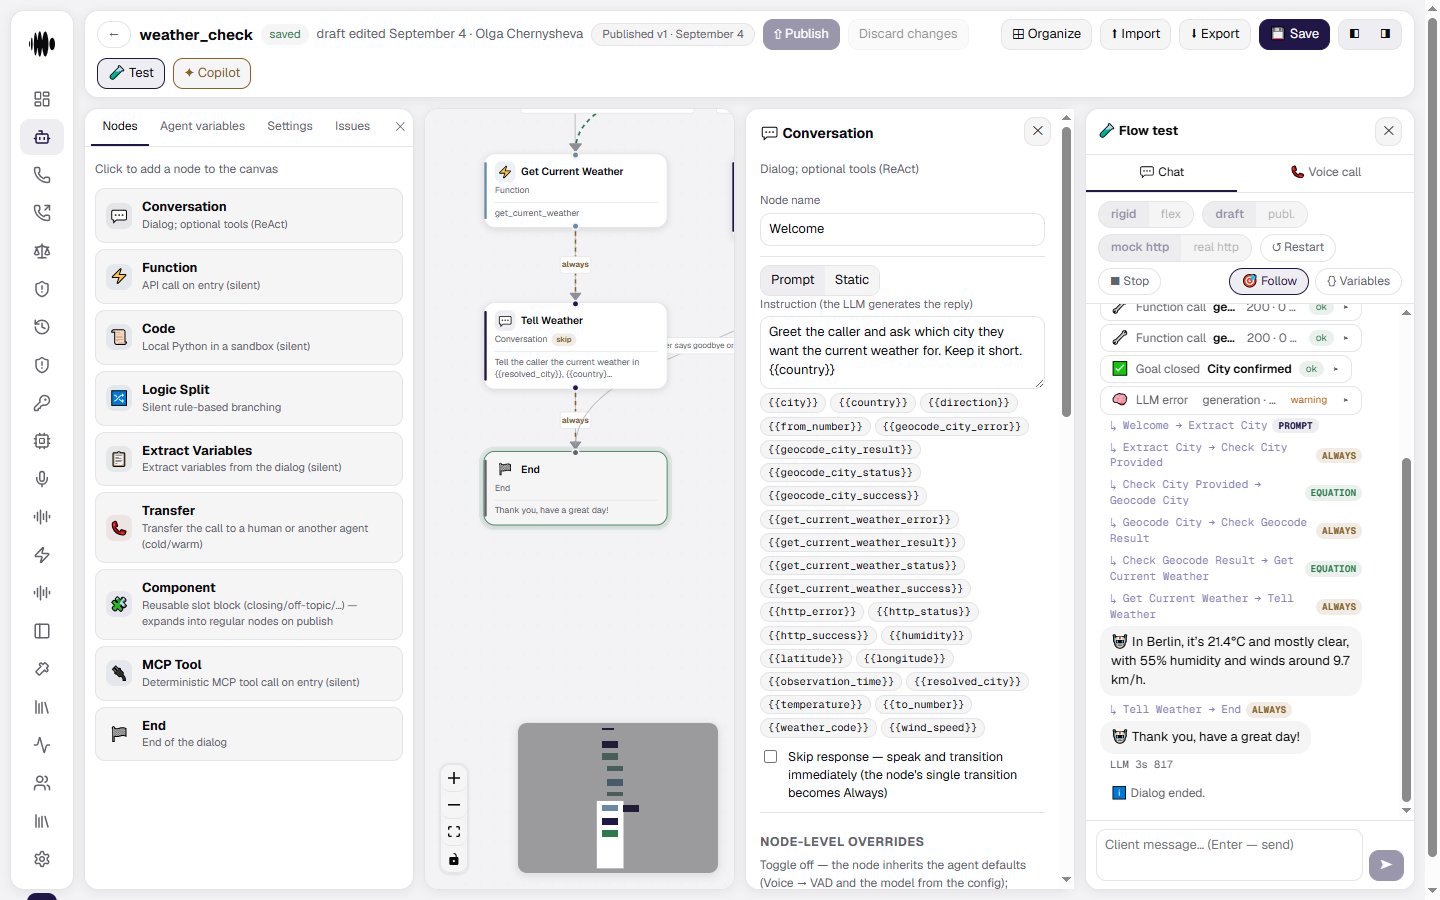Open the key icon in left sidebar

click(42, 403)
